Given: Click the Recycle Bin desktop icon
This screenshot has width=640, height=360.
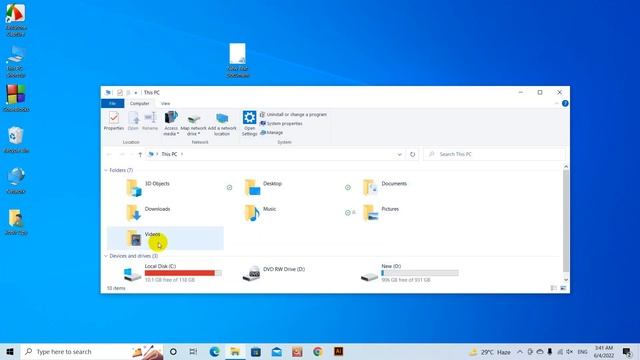Looking at the screenshot, I should 16,140.
